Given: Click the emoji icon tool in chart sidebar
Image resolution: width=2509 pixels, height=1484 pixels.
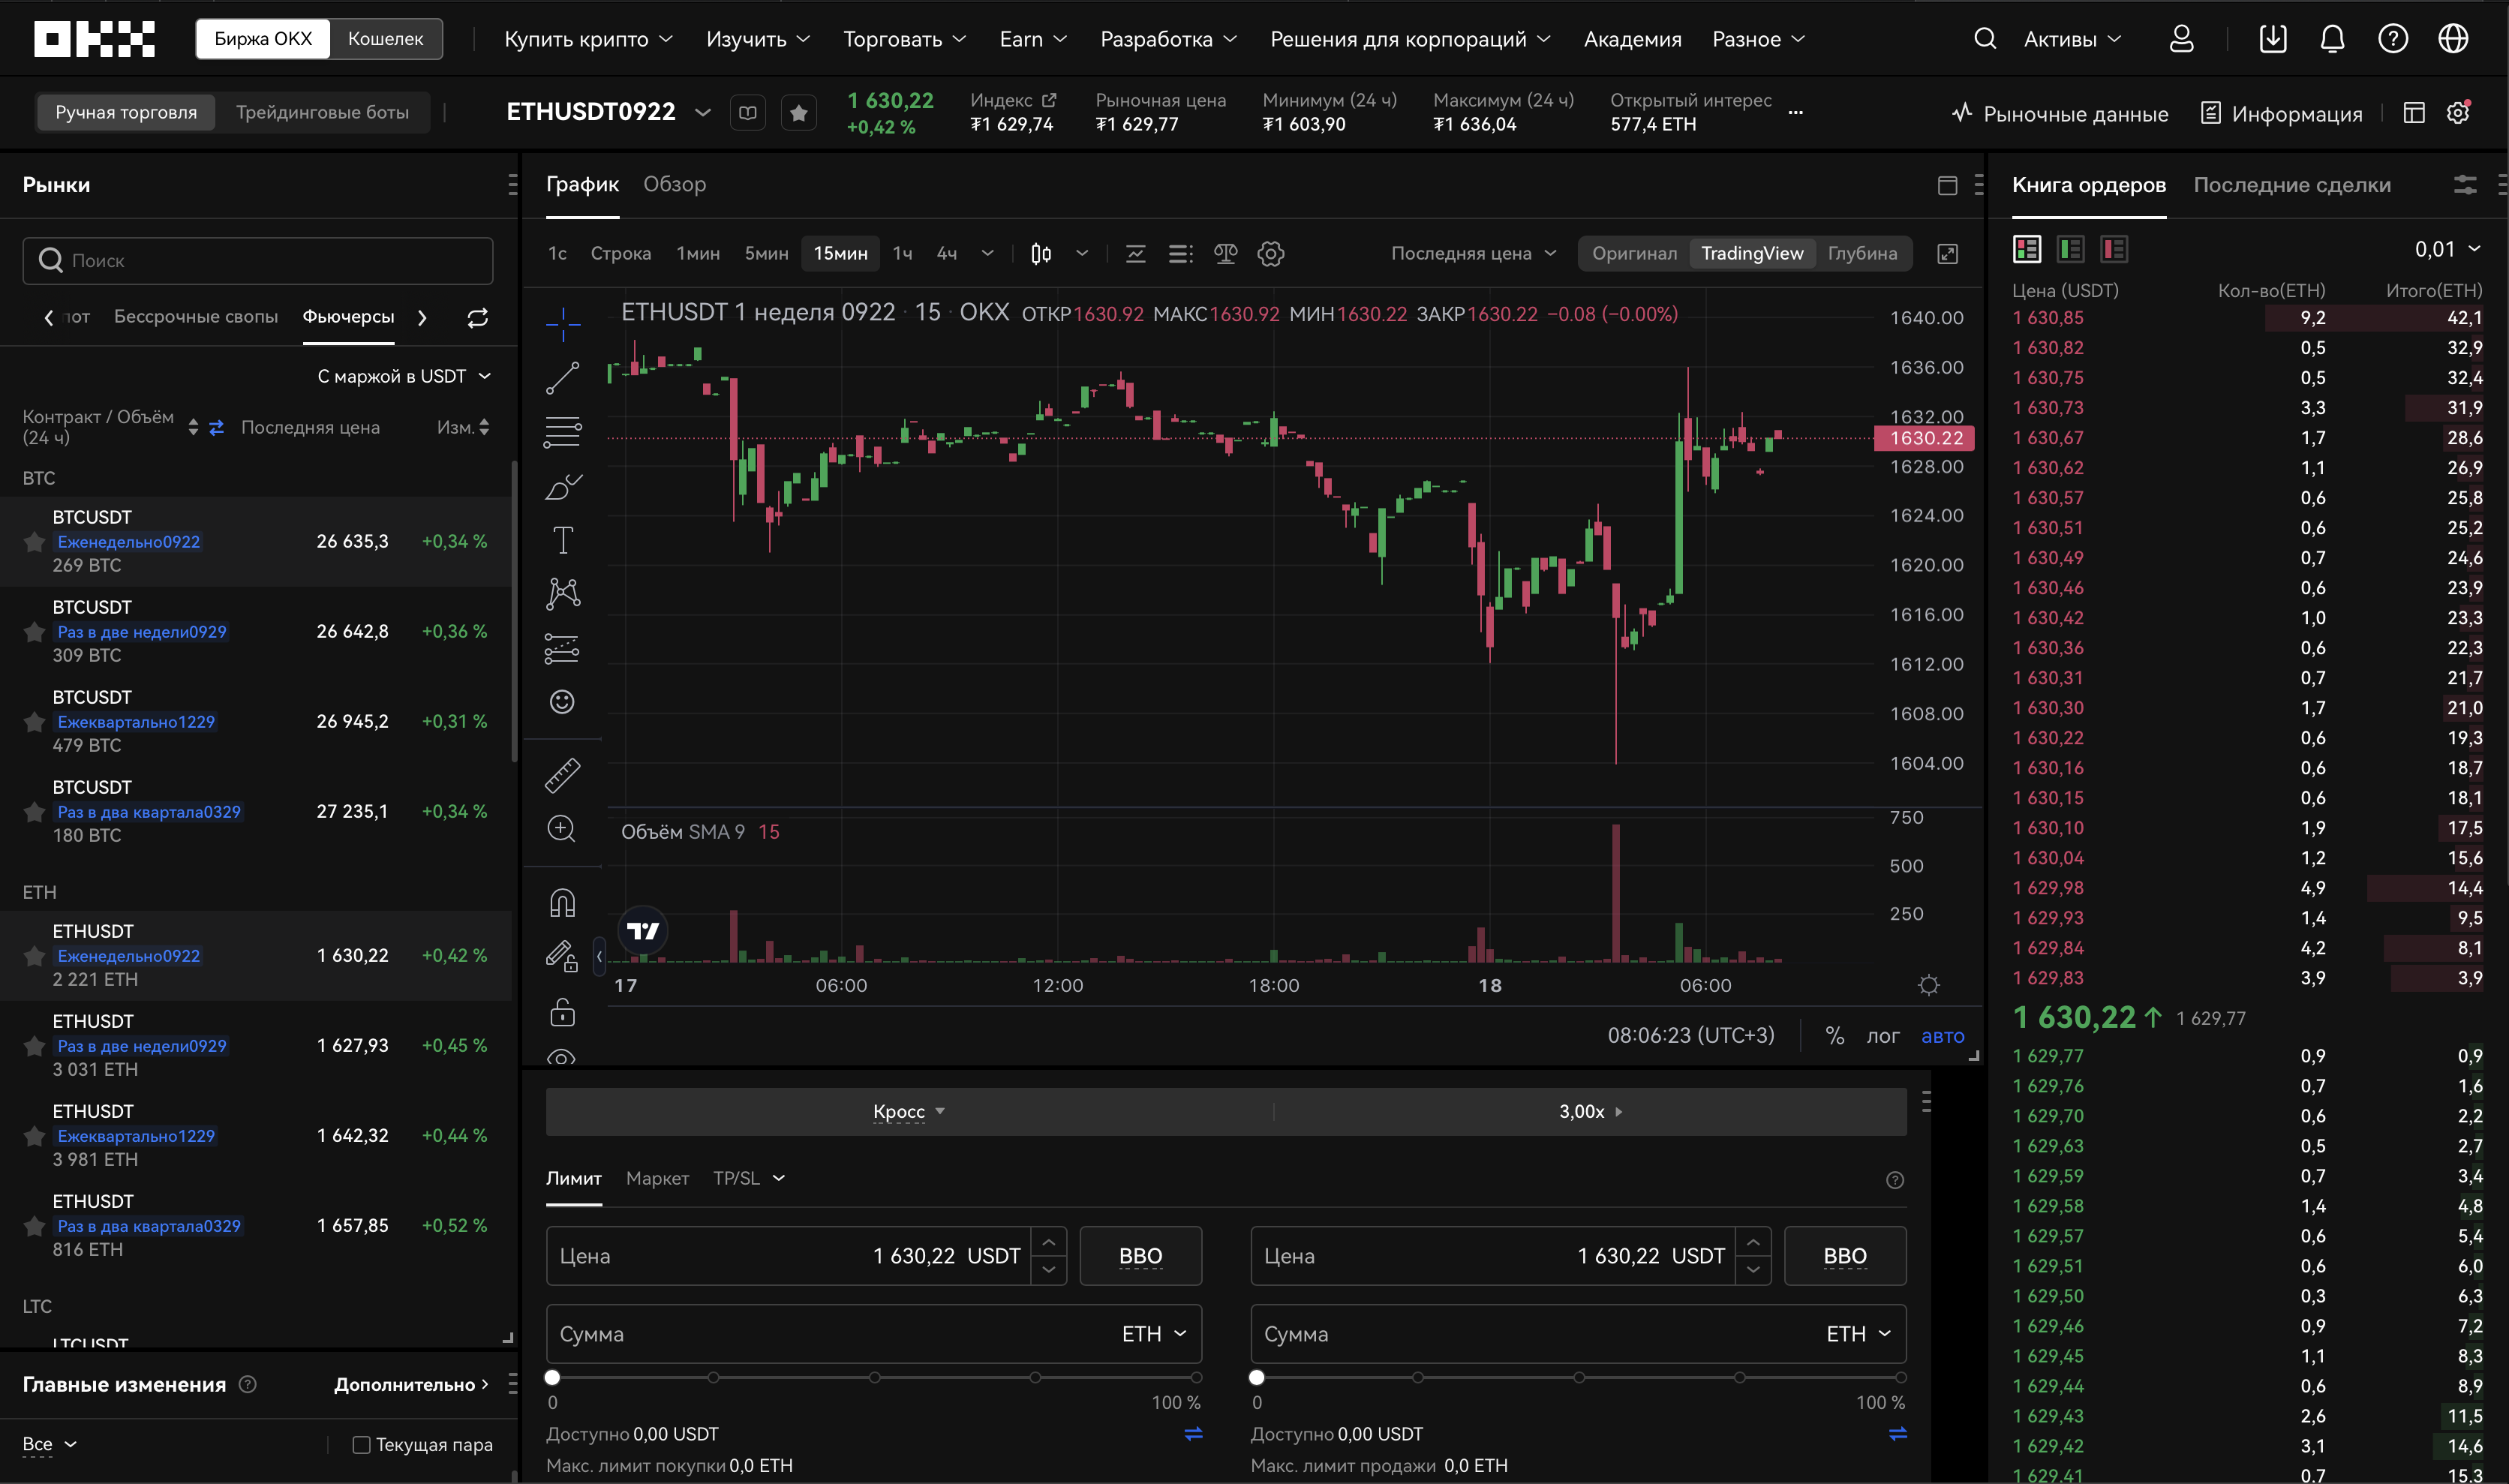Looking at the screenshot, I should 562,702.
